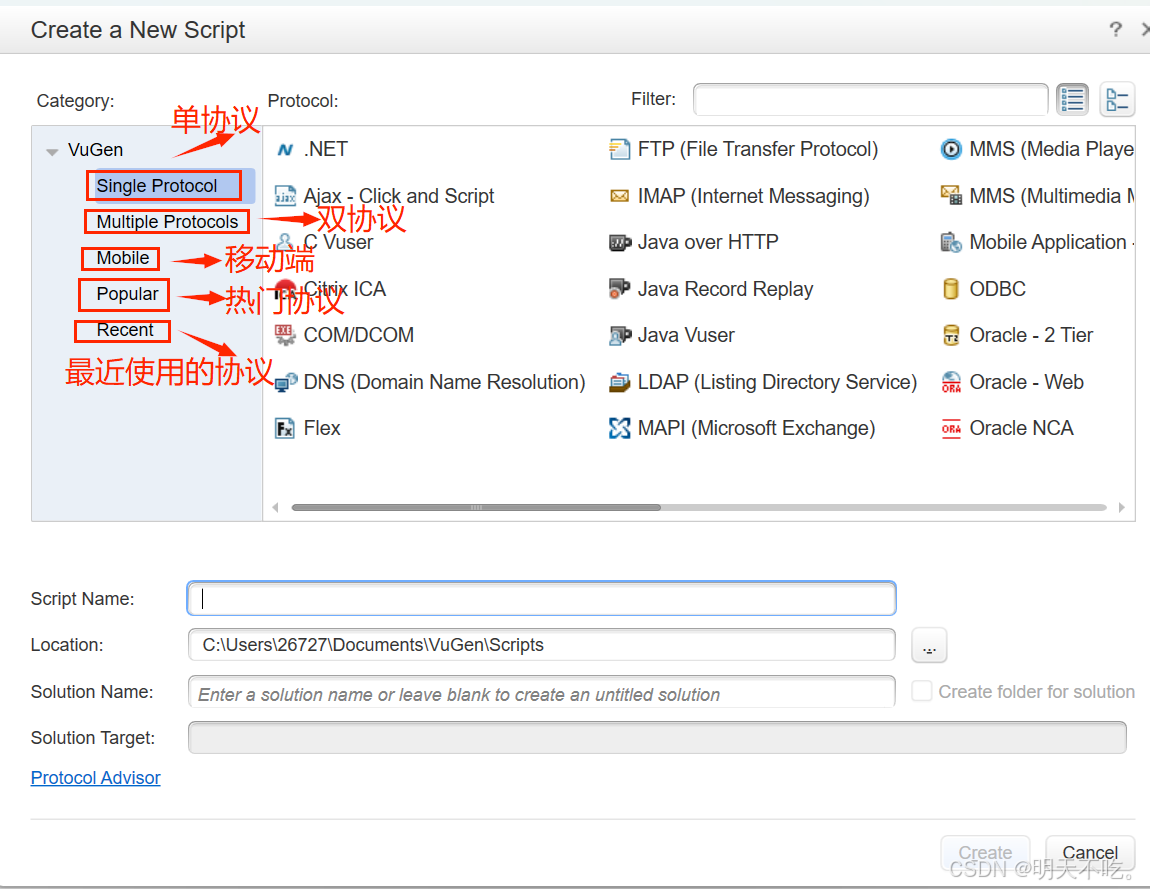Click the Java Vuser icon
This screenshot has height=889, width=1150.
click(620, 335)
